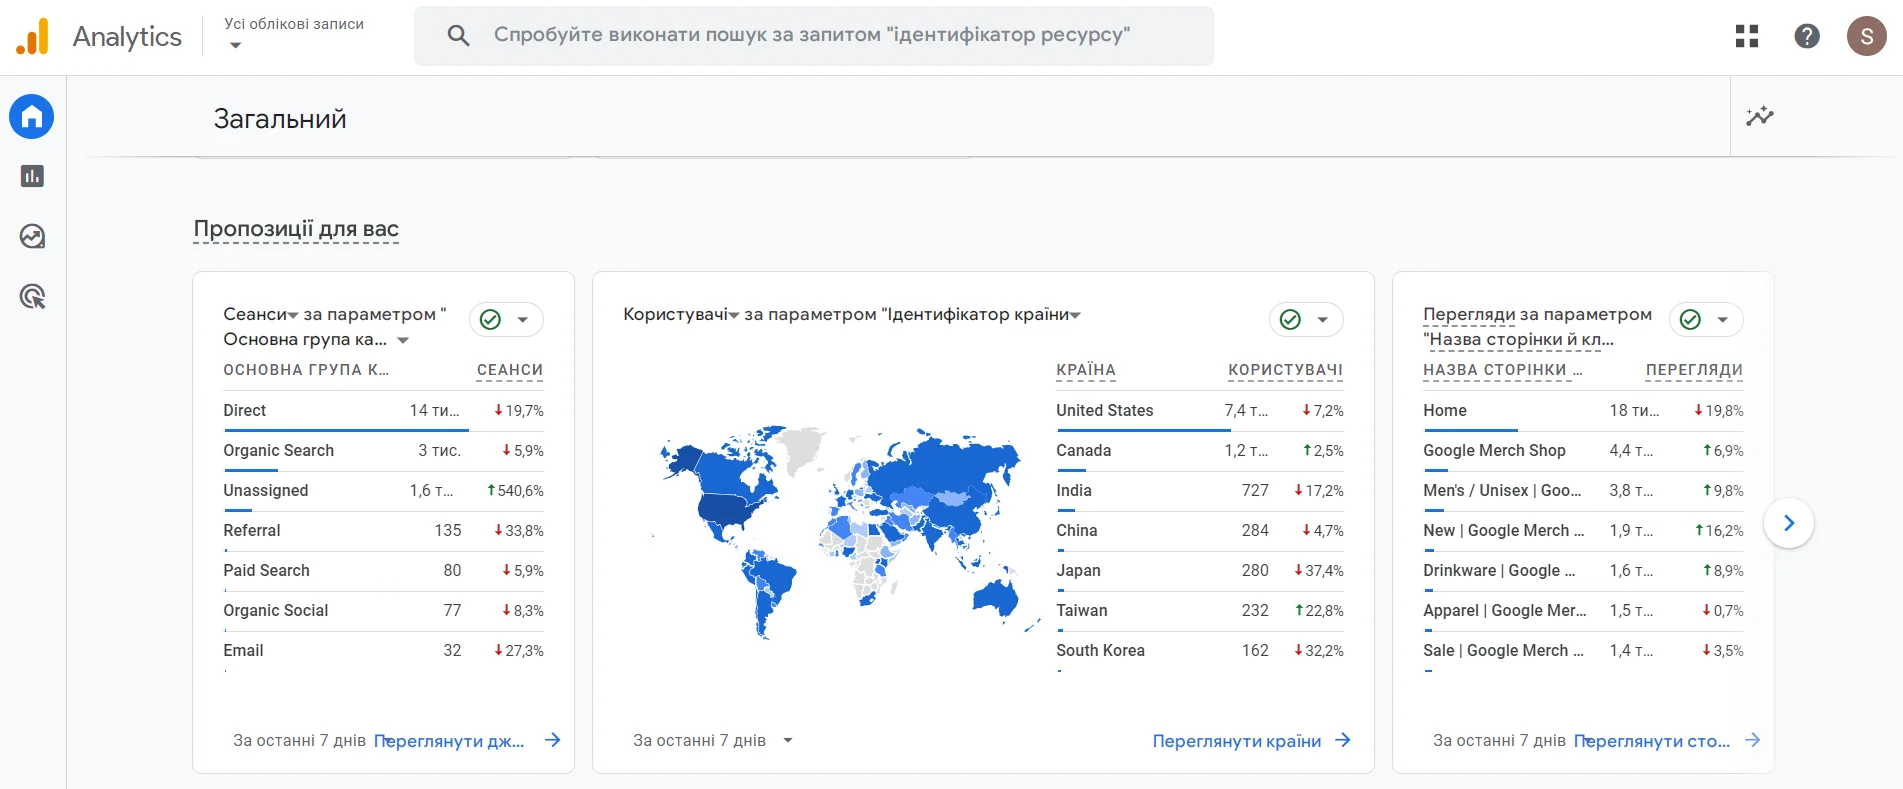Open the users card status dropdown arrow

[x=1322, y=320]
